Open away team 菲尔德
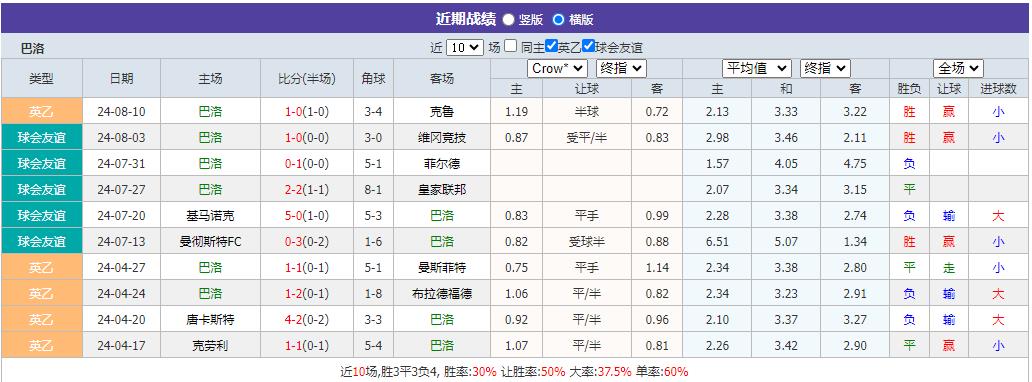Screen dimensions: 1032x382 (442, 163)
